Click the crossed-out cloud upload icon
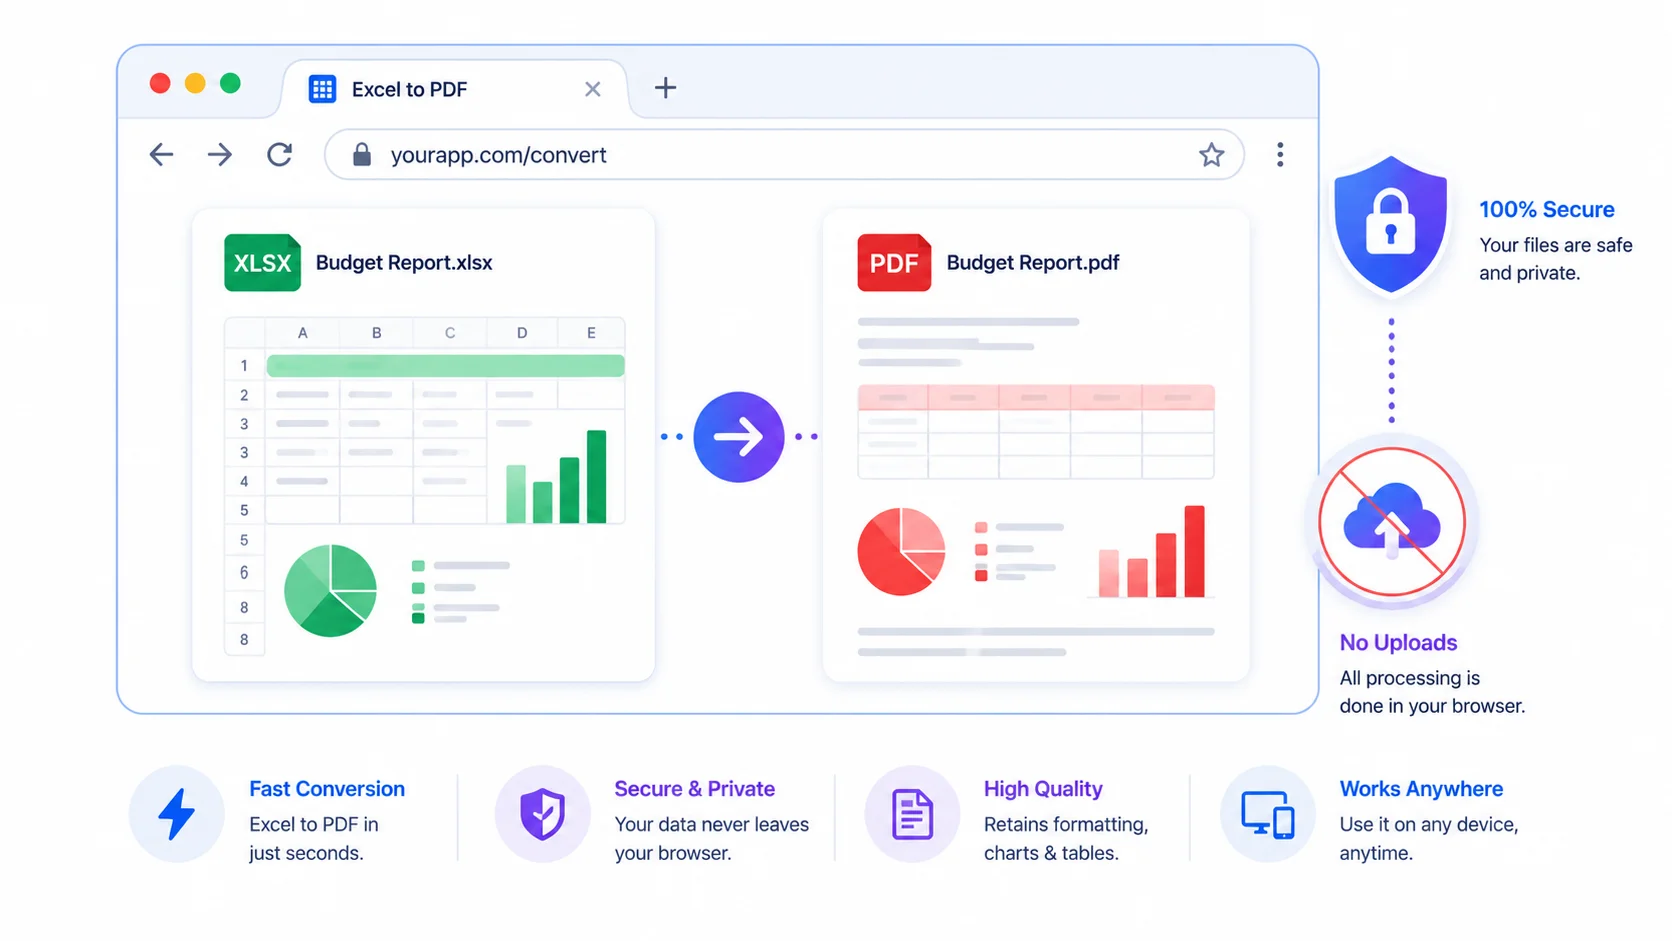The width and height of the screenshot is (1672, 941). click(1392, 522)
